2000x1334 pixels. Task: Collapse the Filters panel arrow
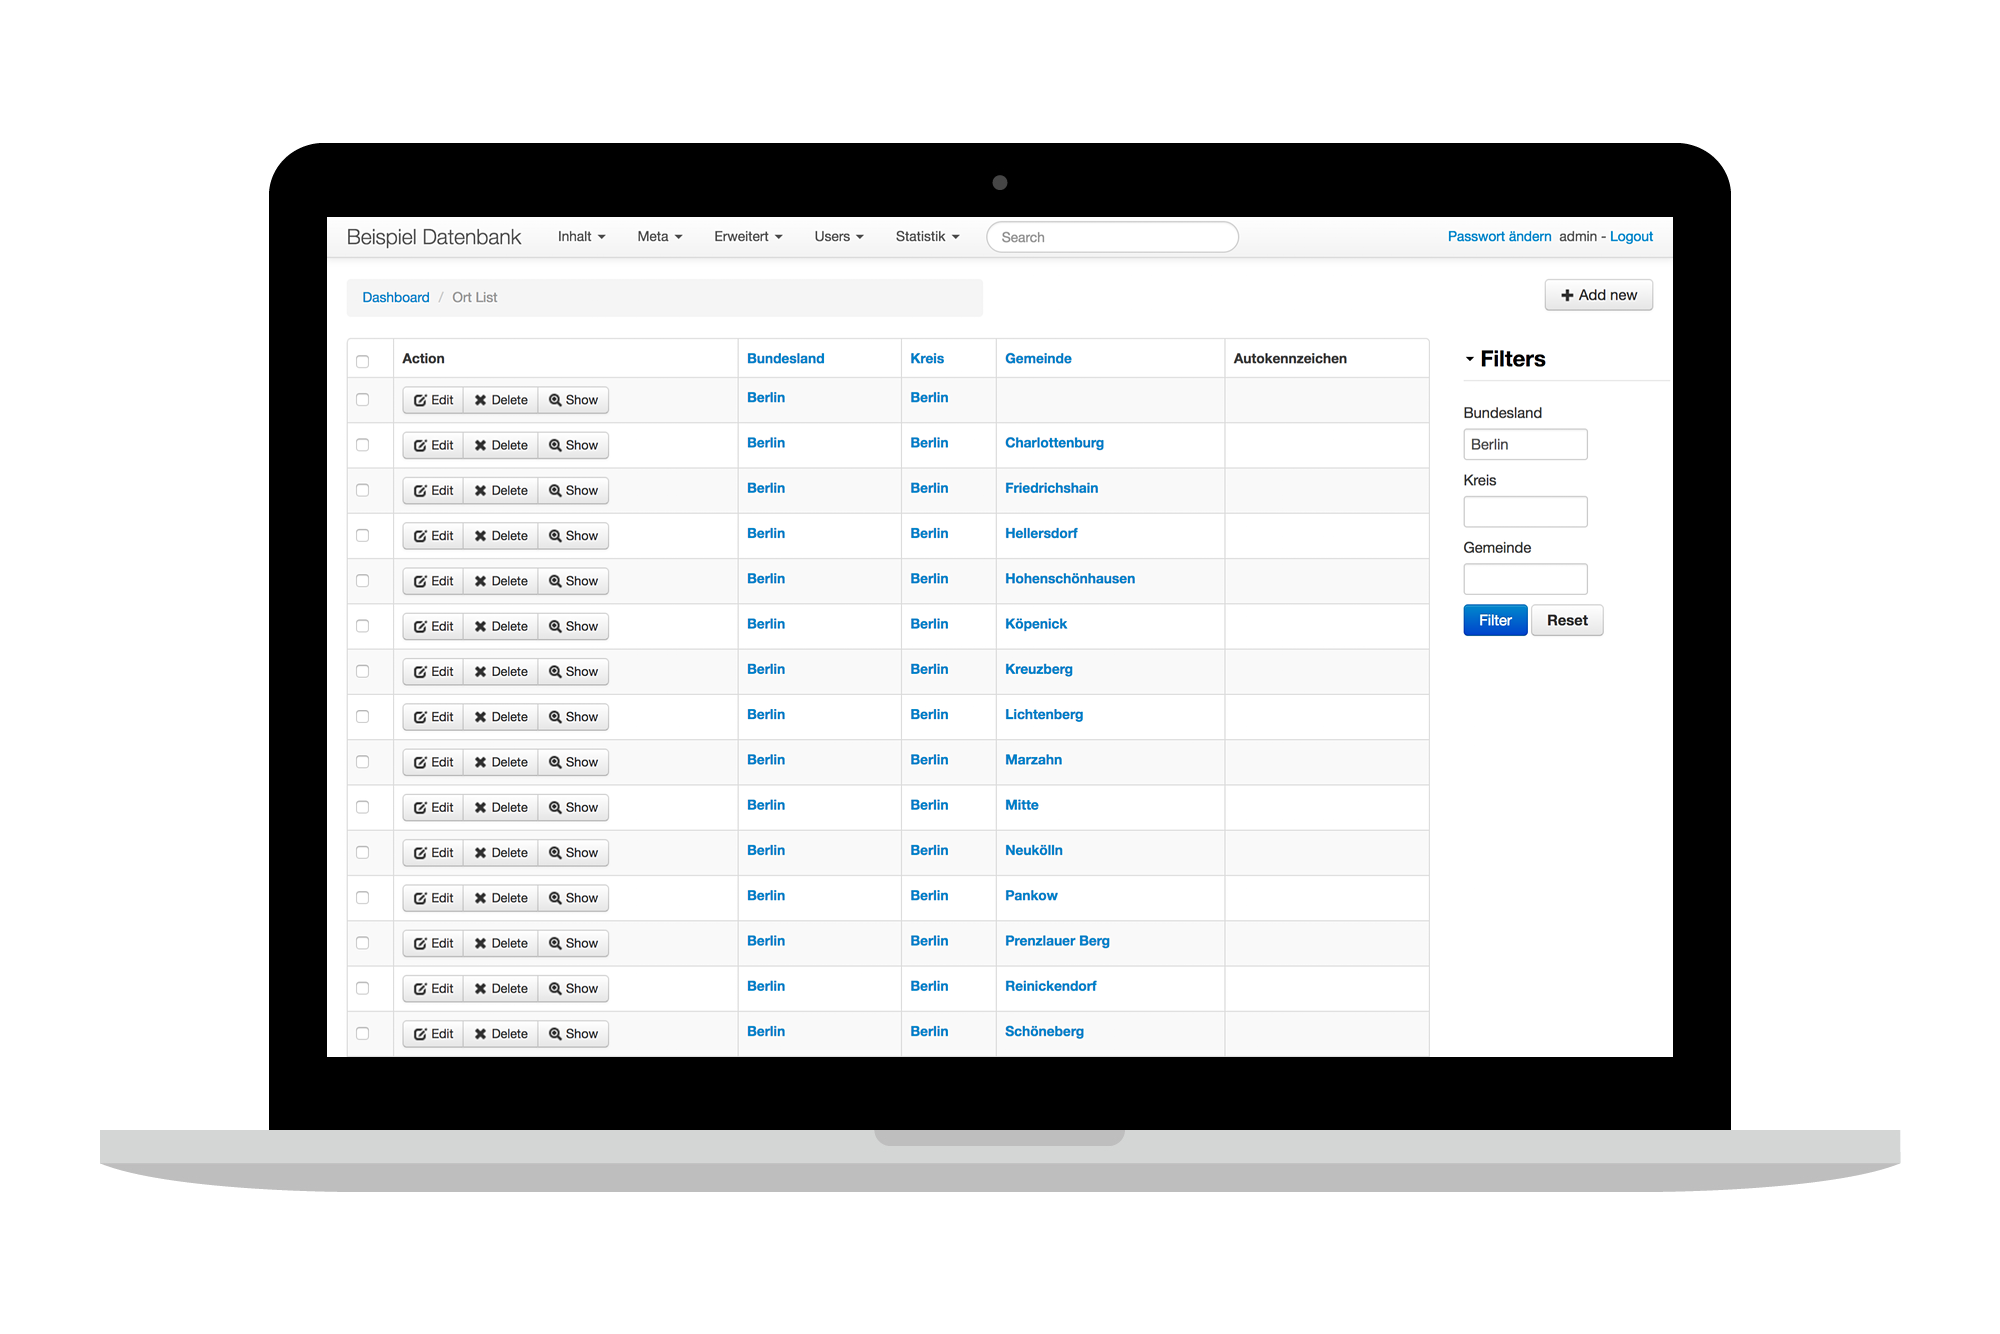1470,360
